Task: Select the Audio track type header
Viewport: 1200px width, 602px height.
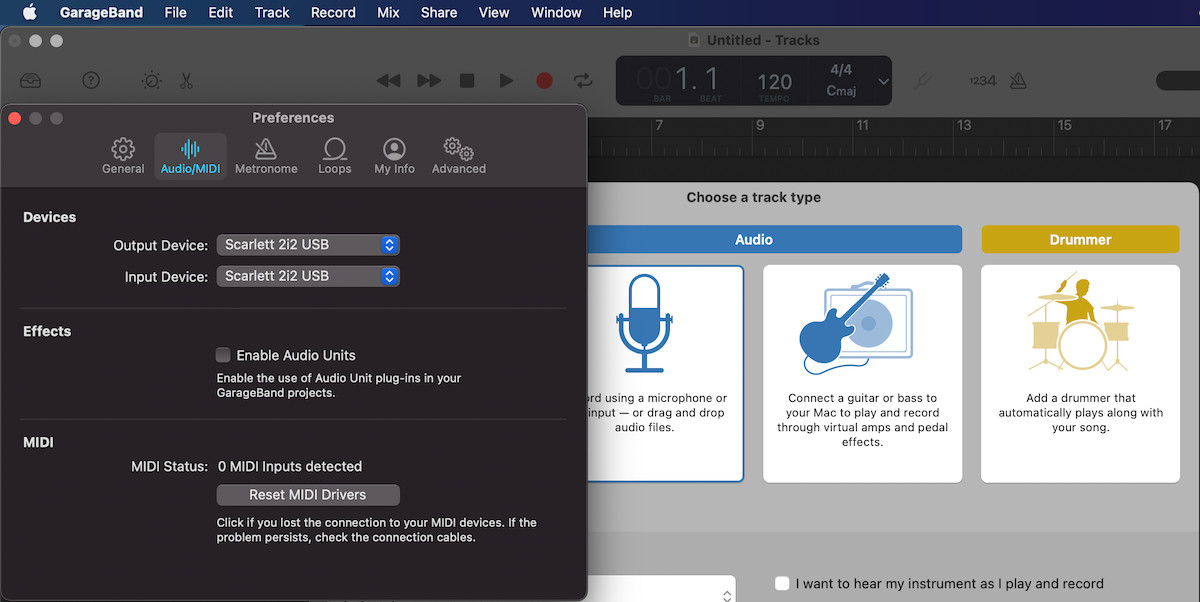Action: (x=754, y=239)
